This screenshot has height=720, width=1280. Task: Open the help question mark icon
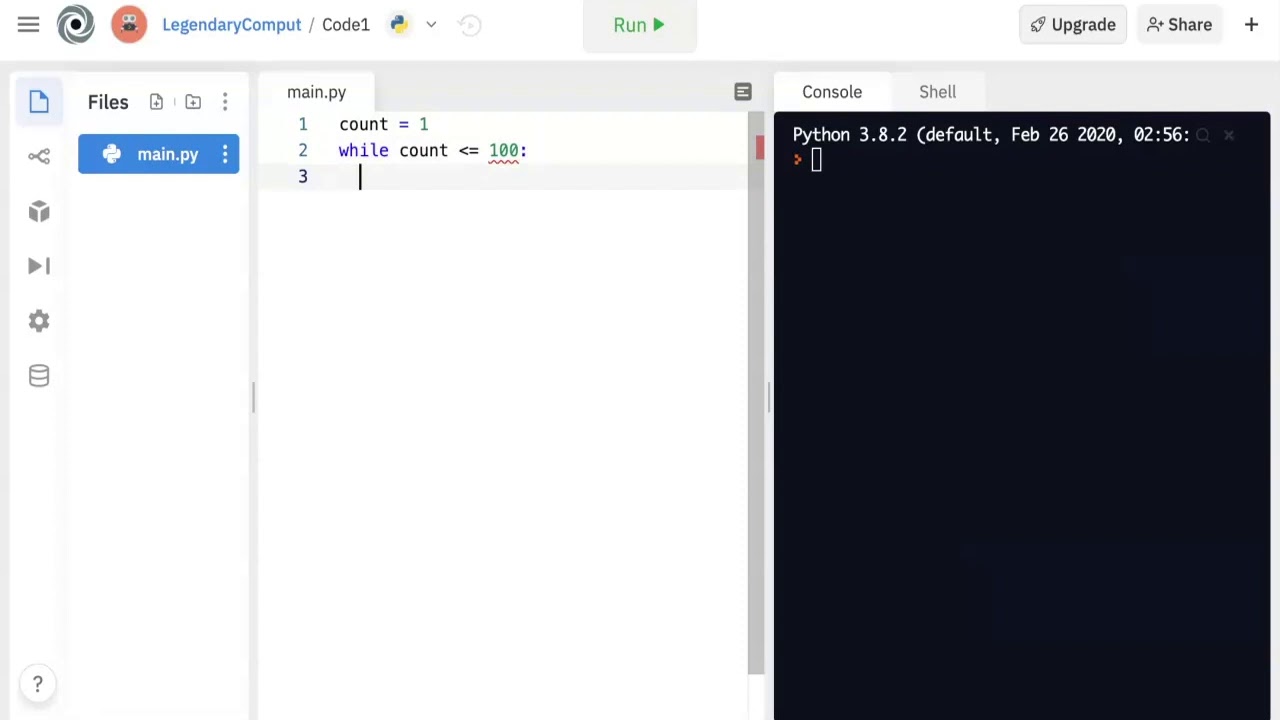[x=38, y=684]
